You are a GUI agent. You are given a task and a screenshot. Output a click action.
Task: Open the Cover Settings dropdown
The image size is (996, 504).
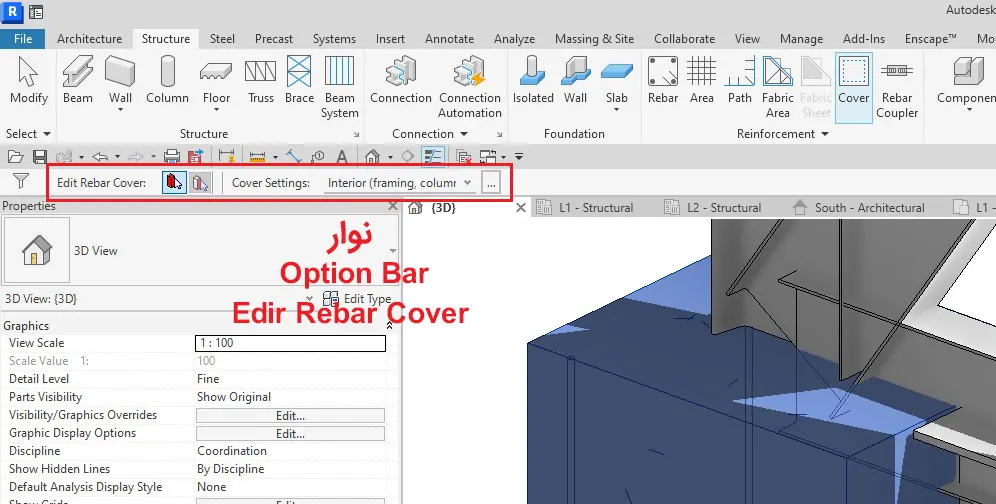tap(399, 183)
